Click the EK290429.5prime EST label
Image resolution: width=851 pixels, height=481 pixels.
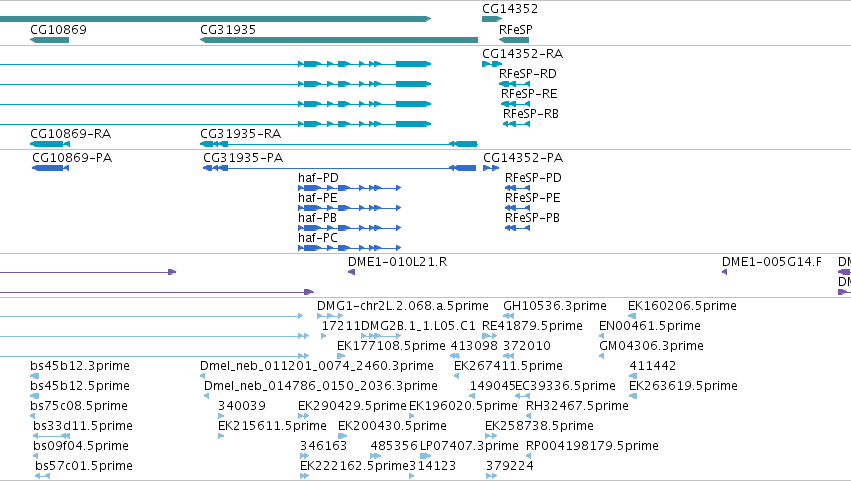click(x=352, y=406)
